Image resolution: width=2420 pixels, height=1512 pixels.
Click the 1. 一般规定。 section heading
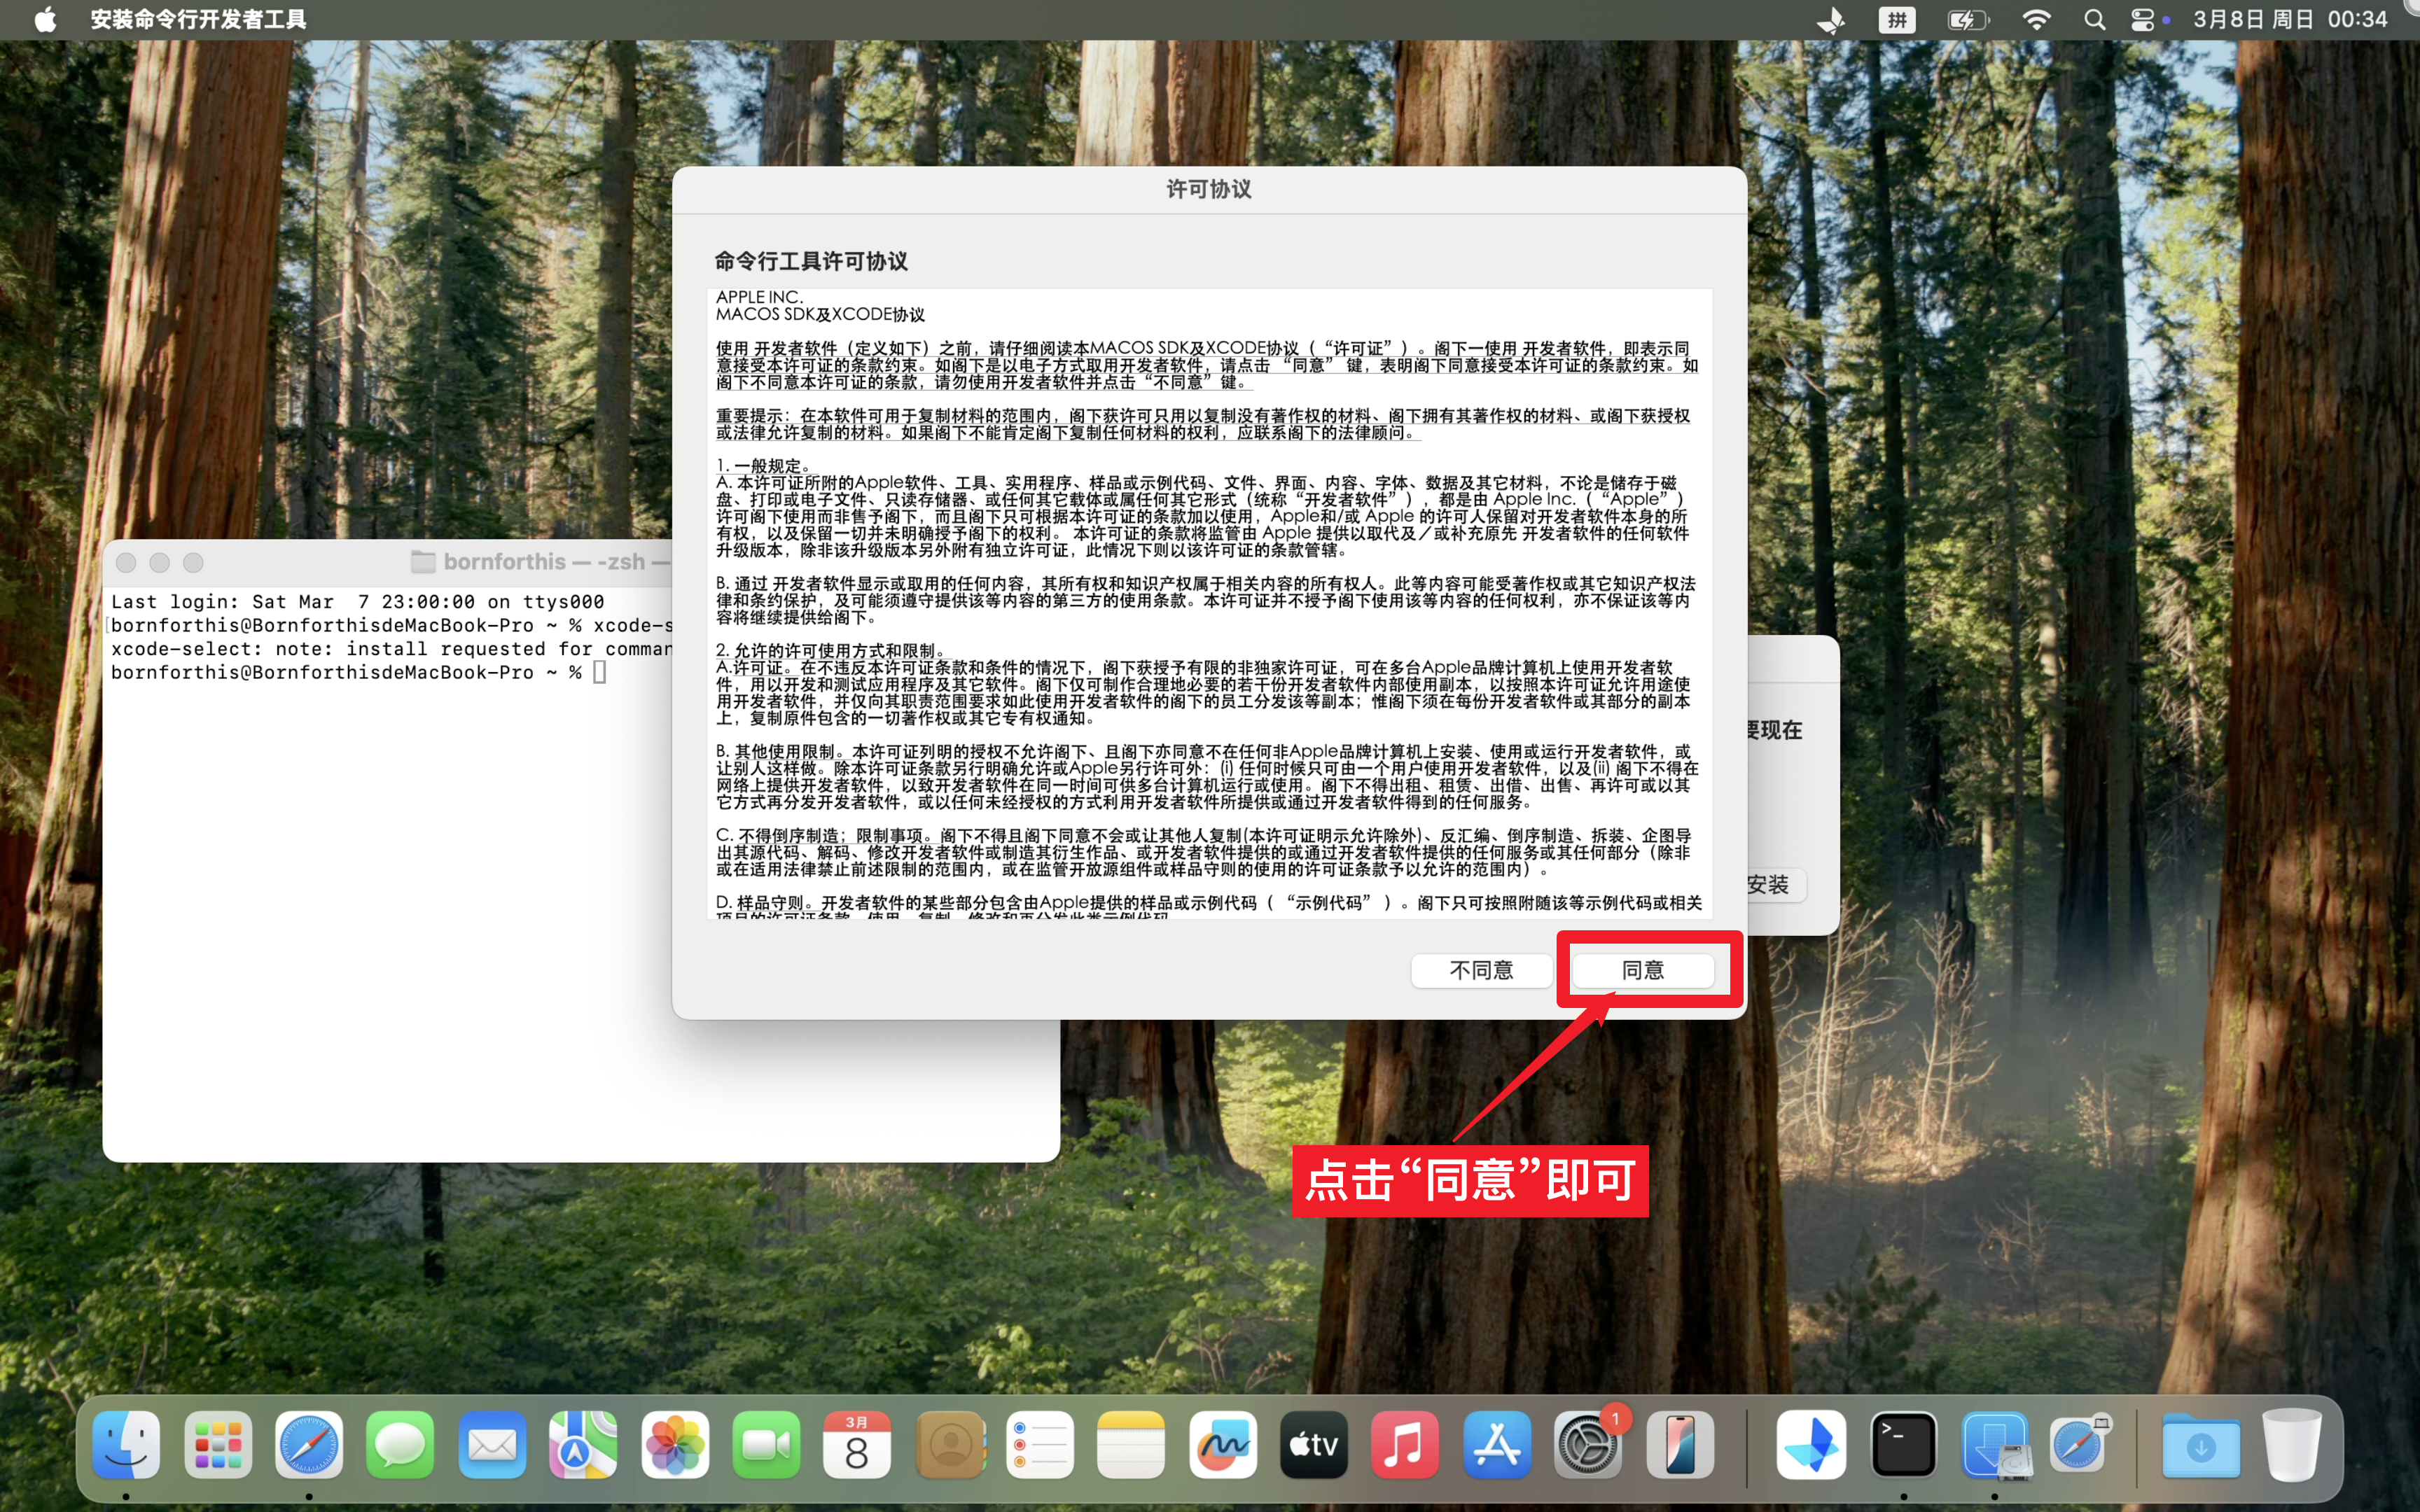(766, 466)
